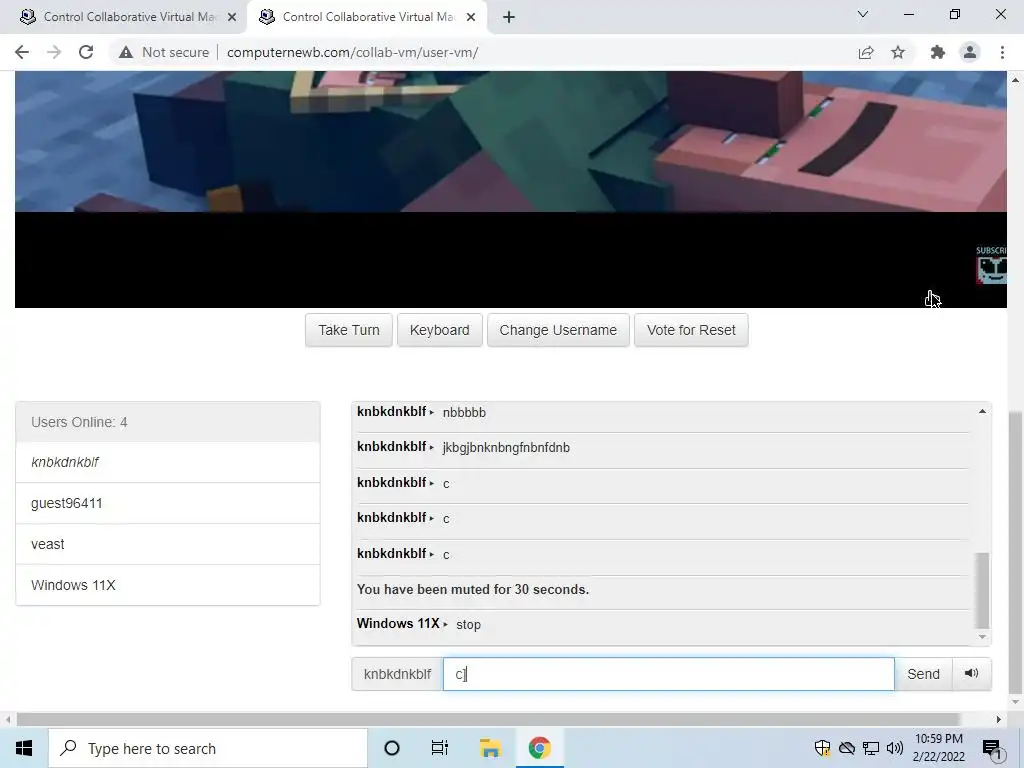Close the first Control Collaborative tab
Screen dimensions: 1024x768
tap(232, 17)
